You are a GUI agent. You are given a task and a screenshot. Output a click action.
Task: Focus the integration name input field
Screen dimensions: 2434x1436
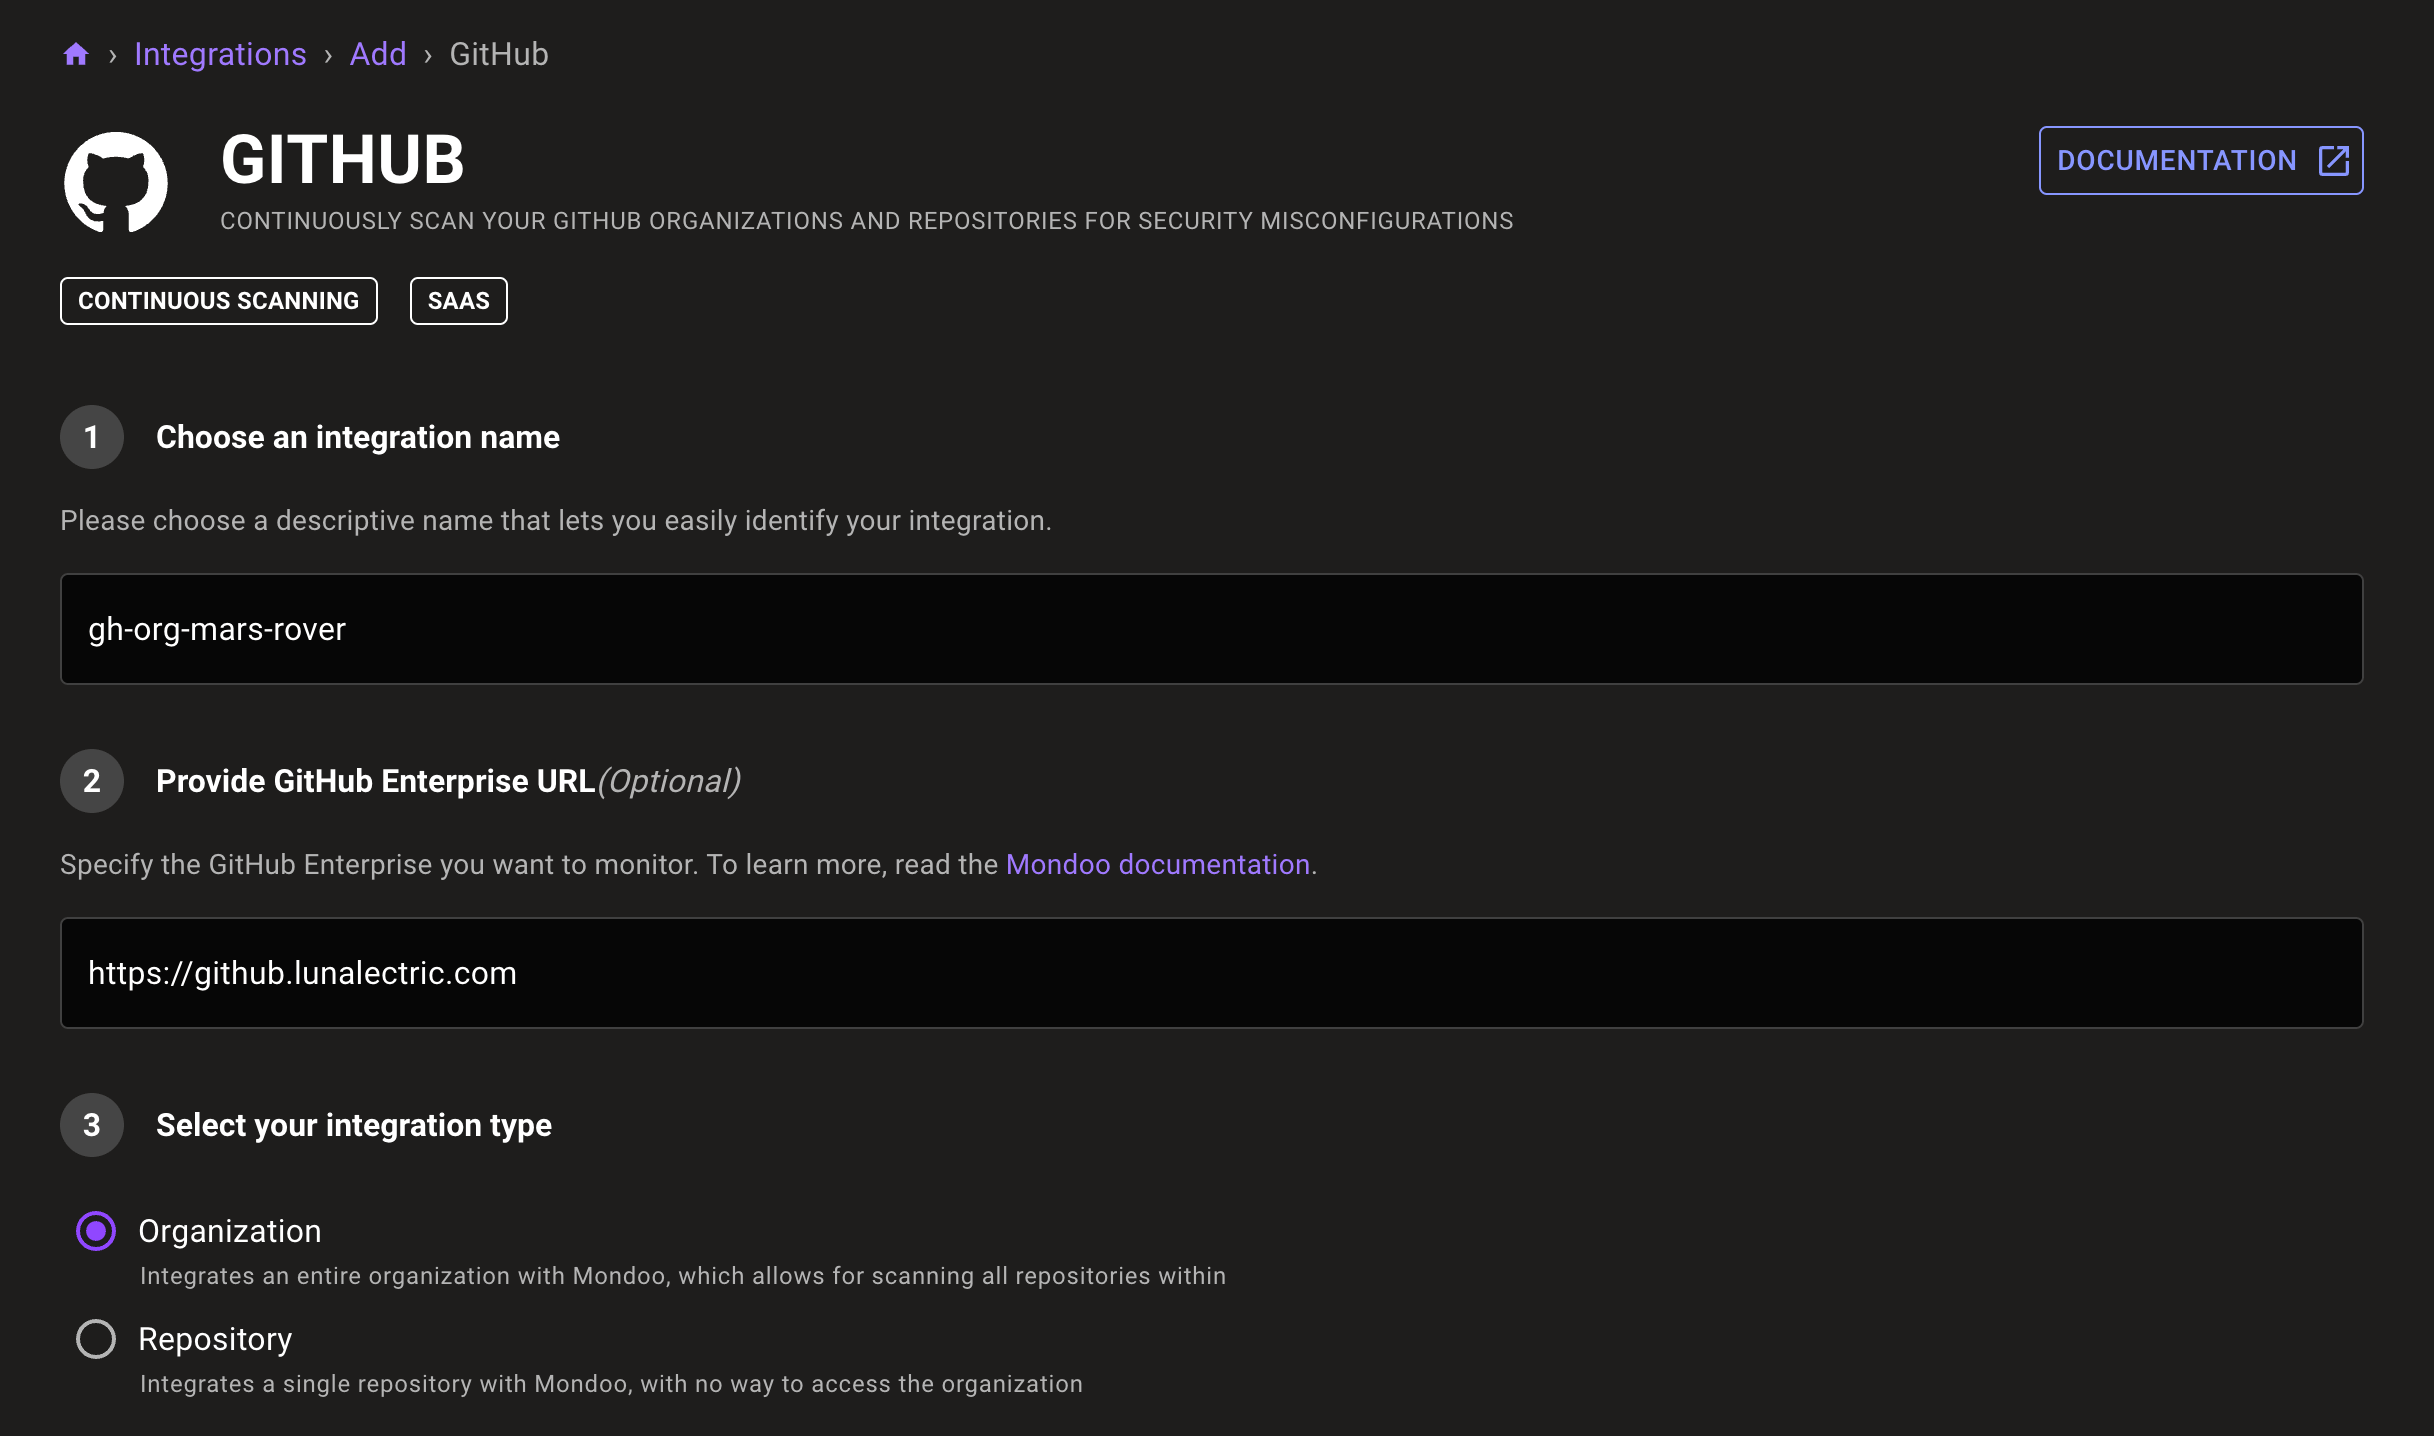point(1211,629)
